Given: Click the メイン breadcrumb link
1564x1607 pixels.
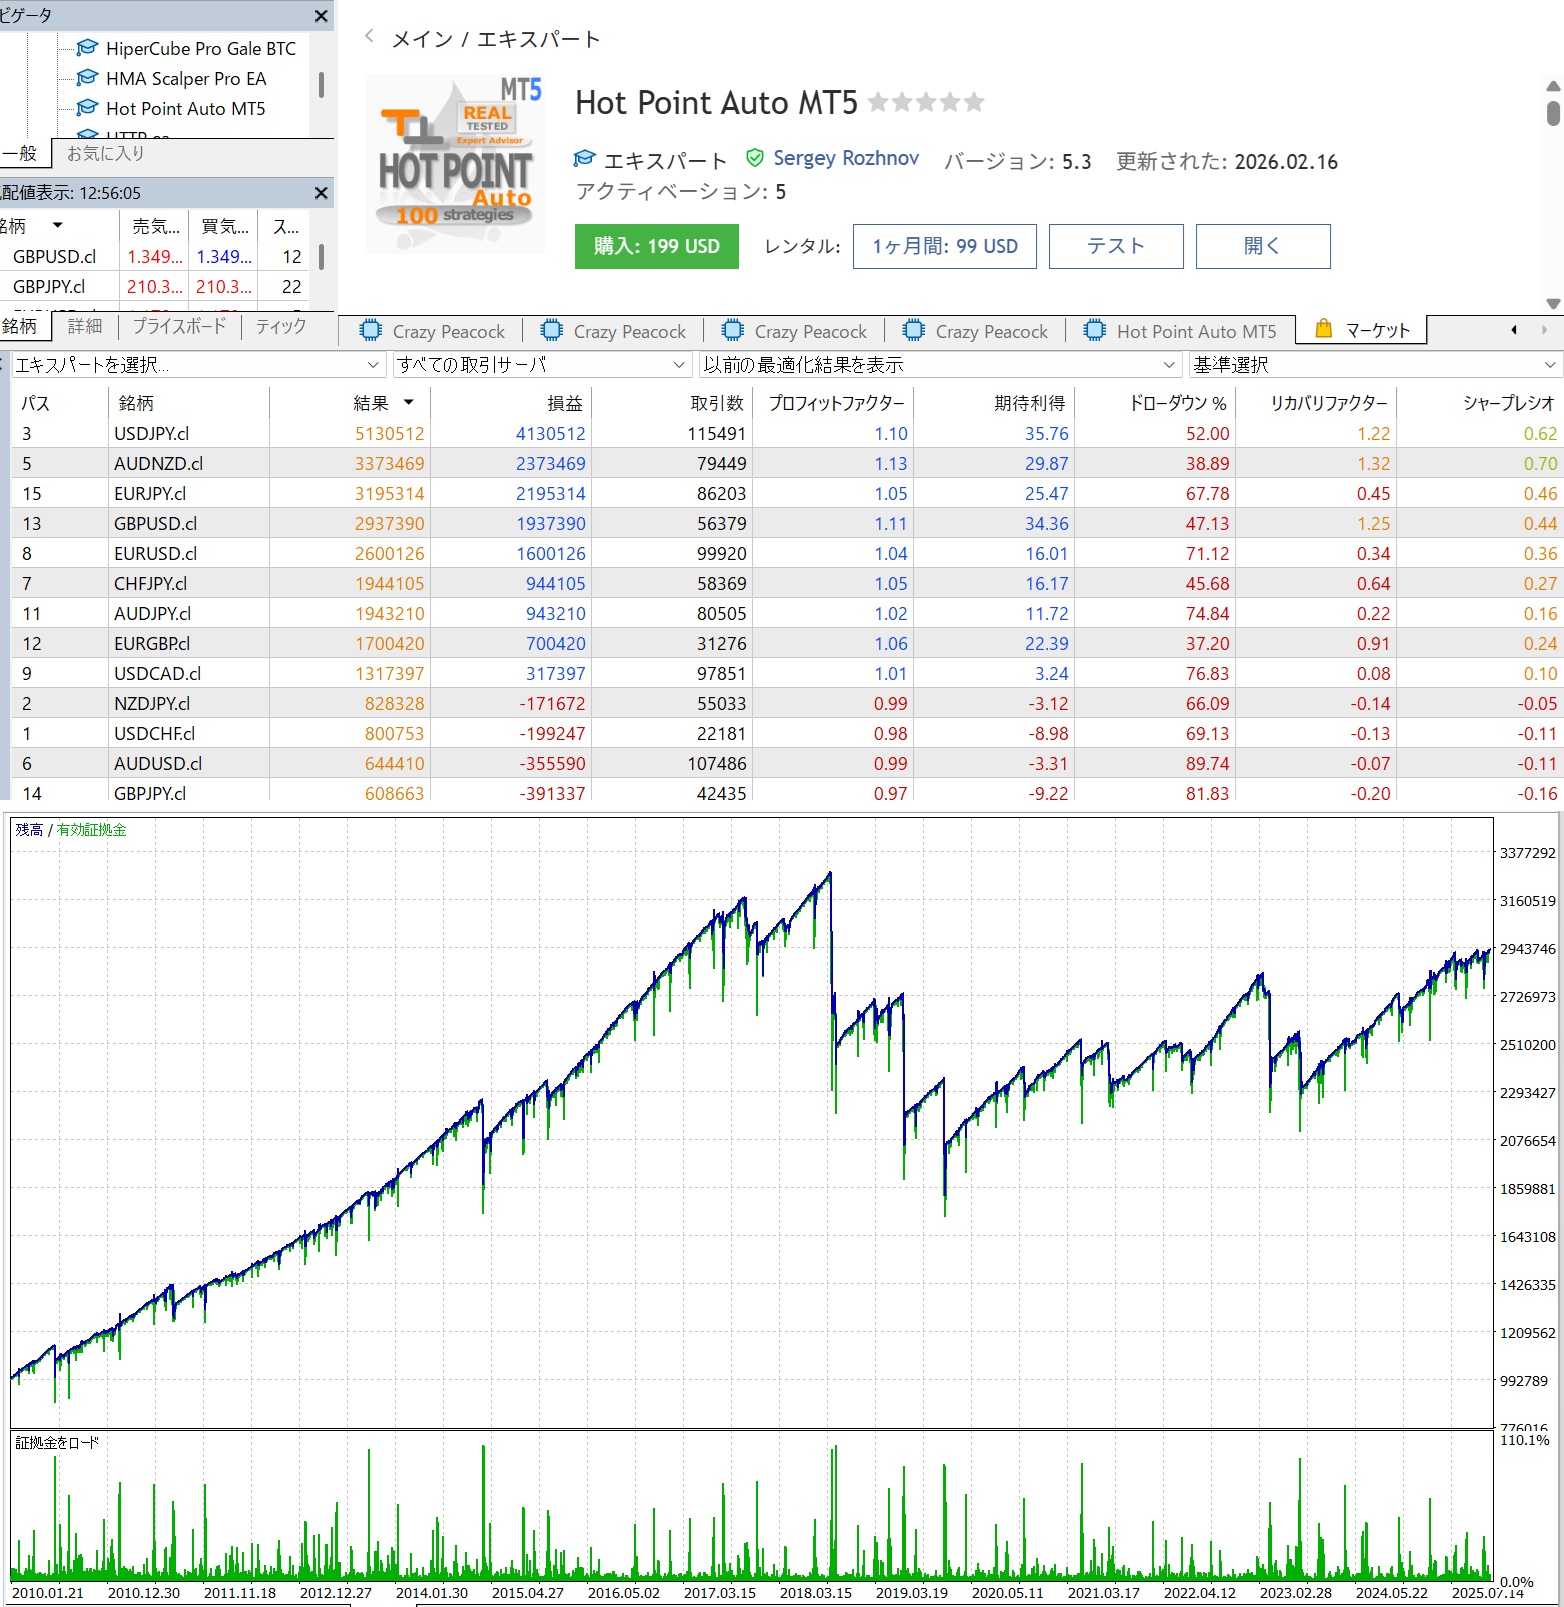Looking at the screenshot, I should coord(422,39).
